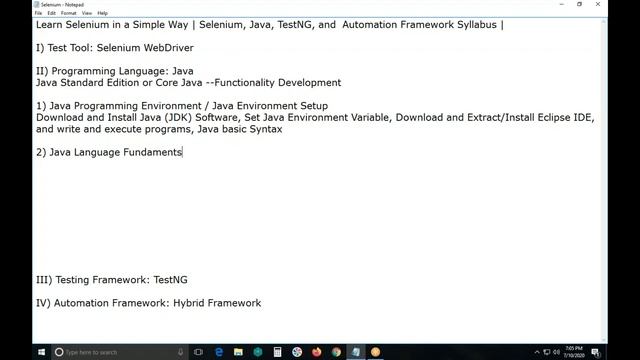Minimize the Notepad window
The width and height of the screenshot is (640, 360).
(x=562, y=4)
